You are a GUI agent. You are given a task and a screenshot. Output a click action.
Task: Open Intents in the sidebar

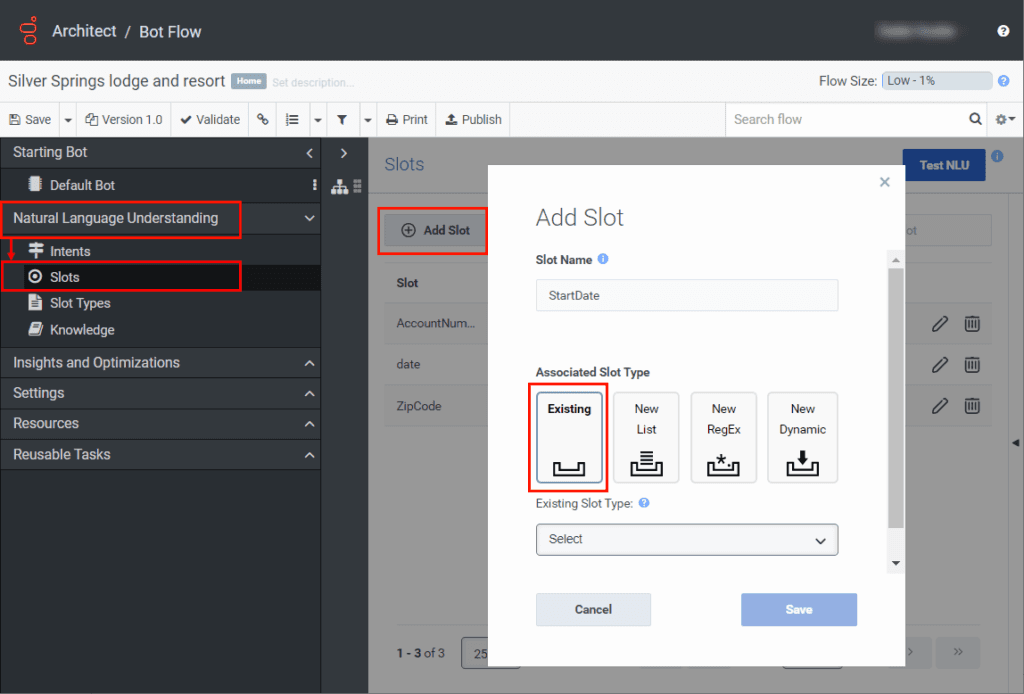(x=70, y=251)
